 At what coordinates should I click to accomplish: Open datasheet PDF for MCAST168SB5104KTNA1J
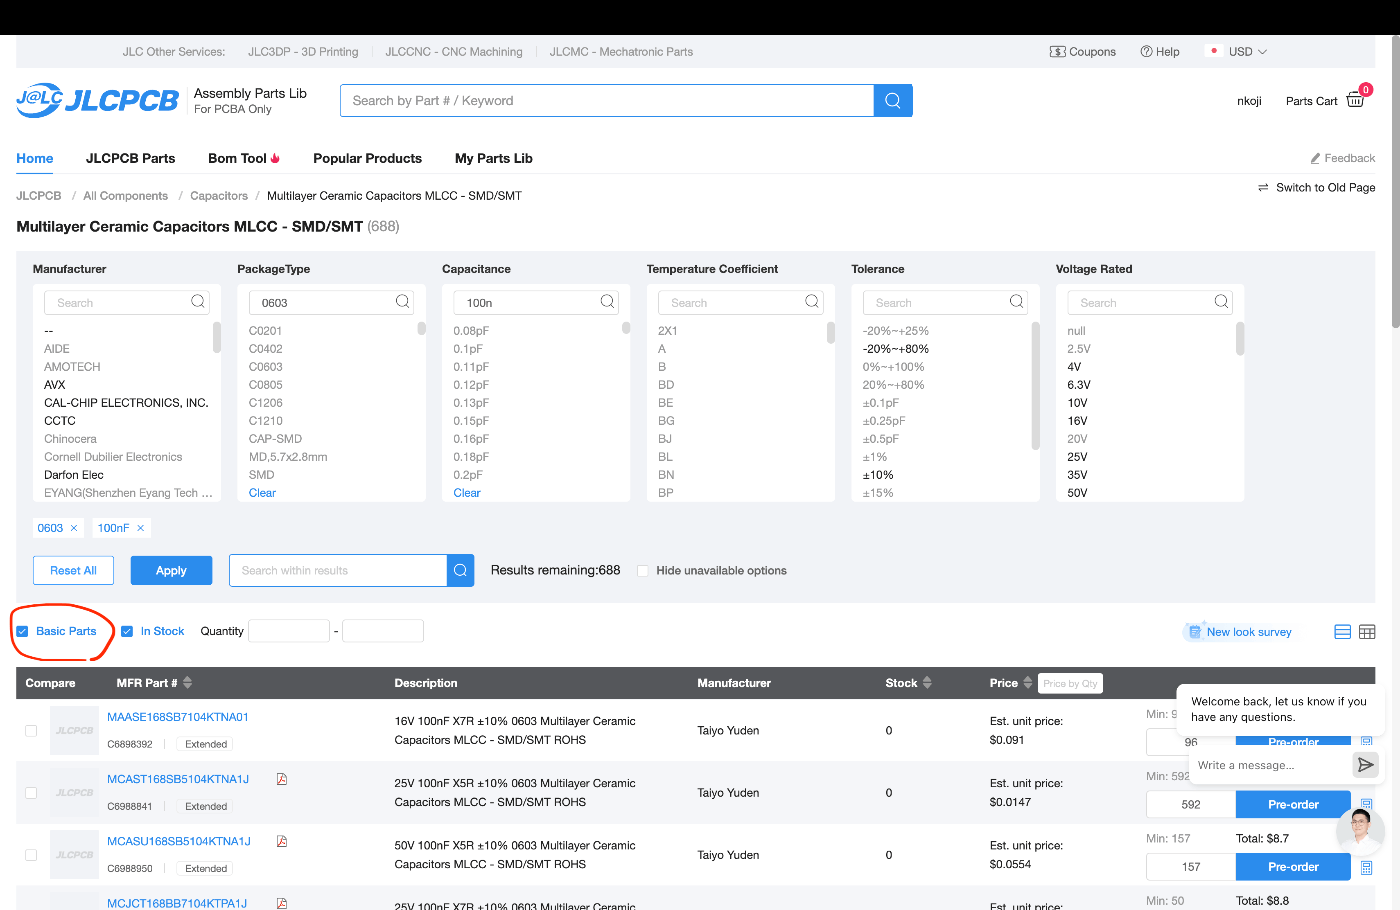pyautogui.click(x=282, y=779)
